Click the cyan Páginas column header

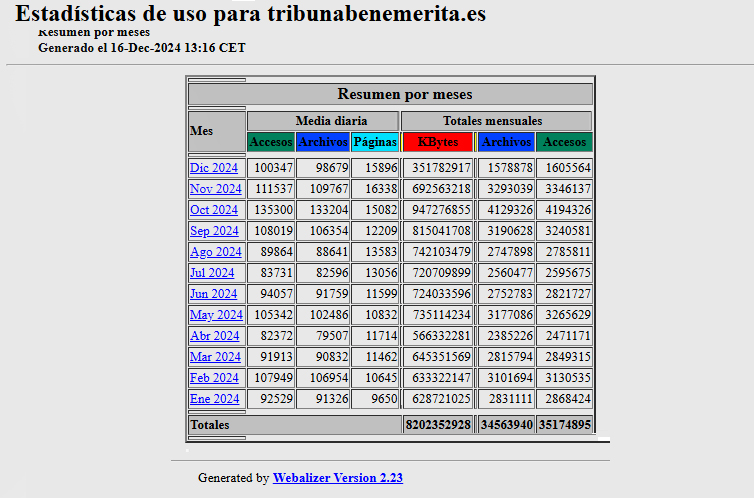click(x=375, y=142)
